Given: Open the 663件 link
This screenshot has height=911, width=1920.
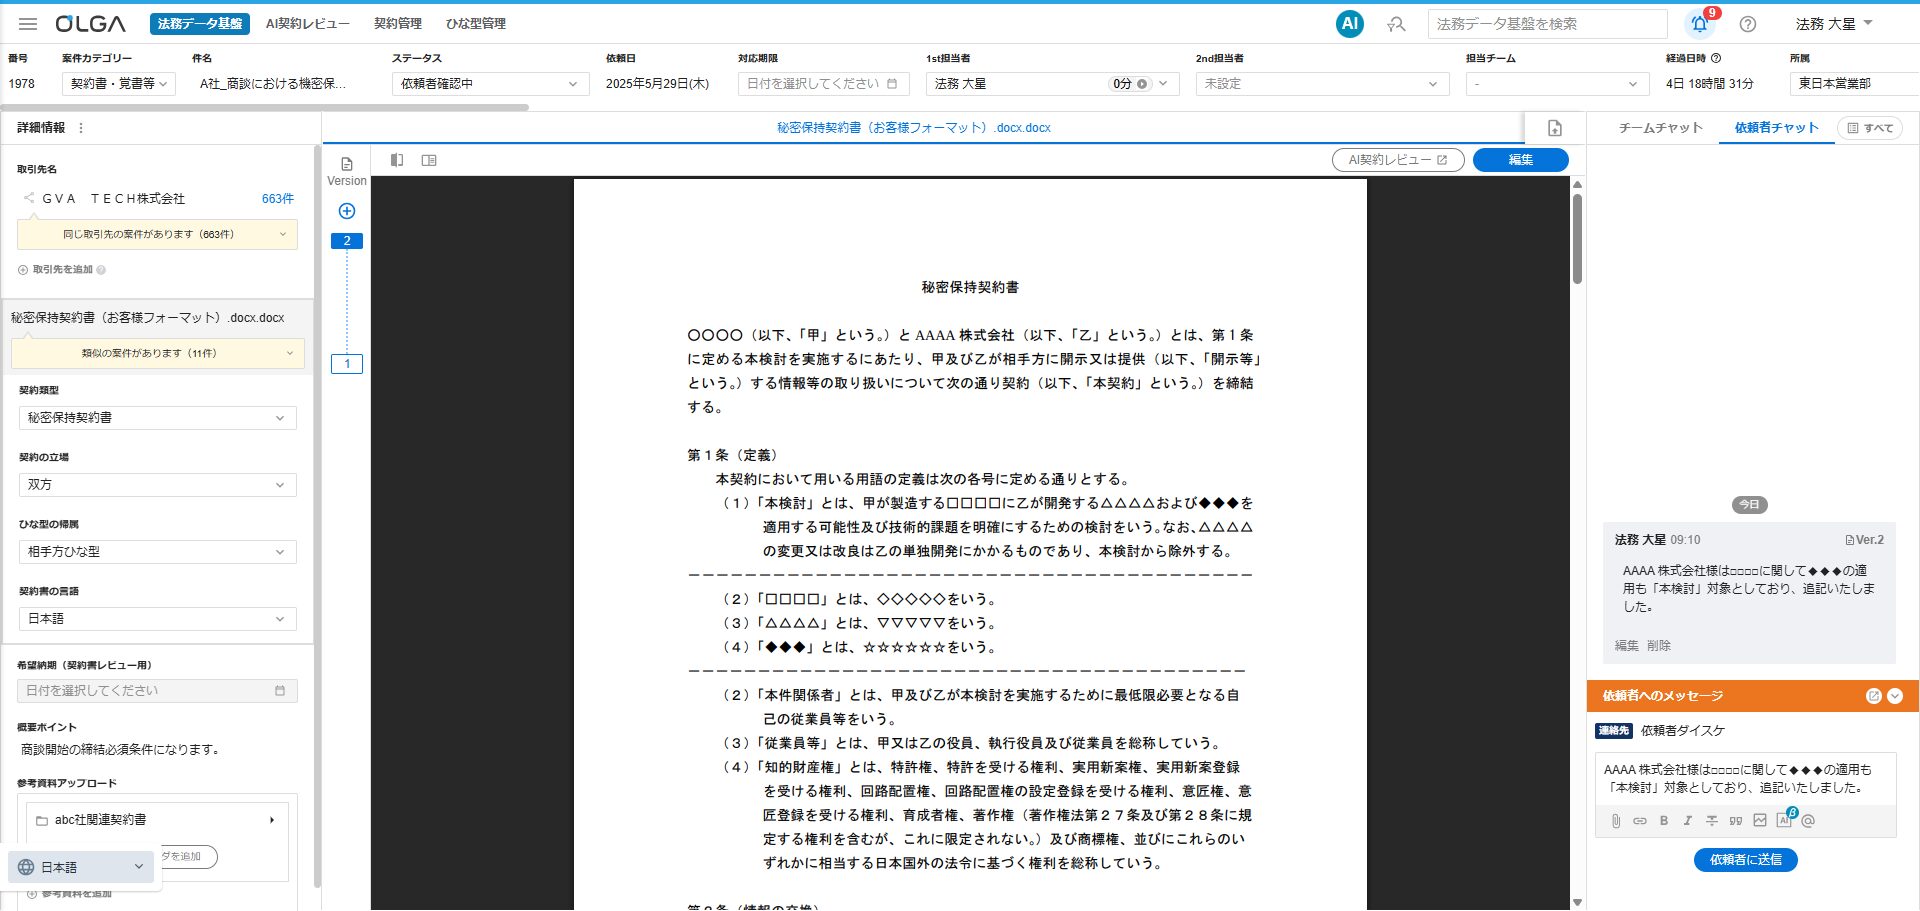Looking at the screenshot, I should coord(278,199).
